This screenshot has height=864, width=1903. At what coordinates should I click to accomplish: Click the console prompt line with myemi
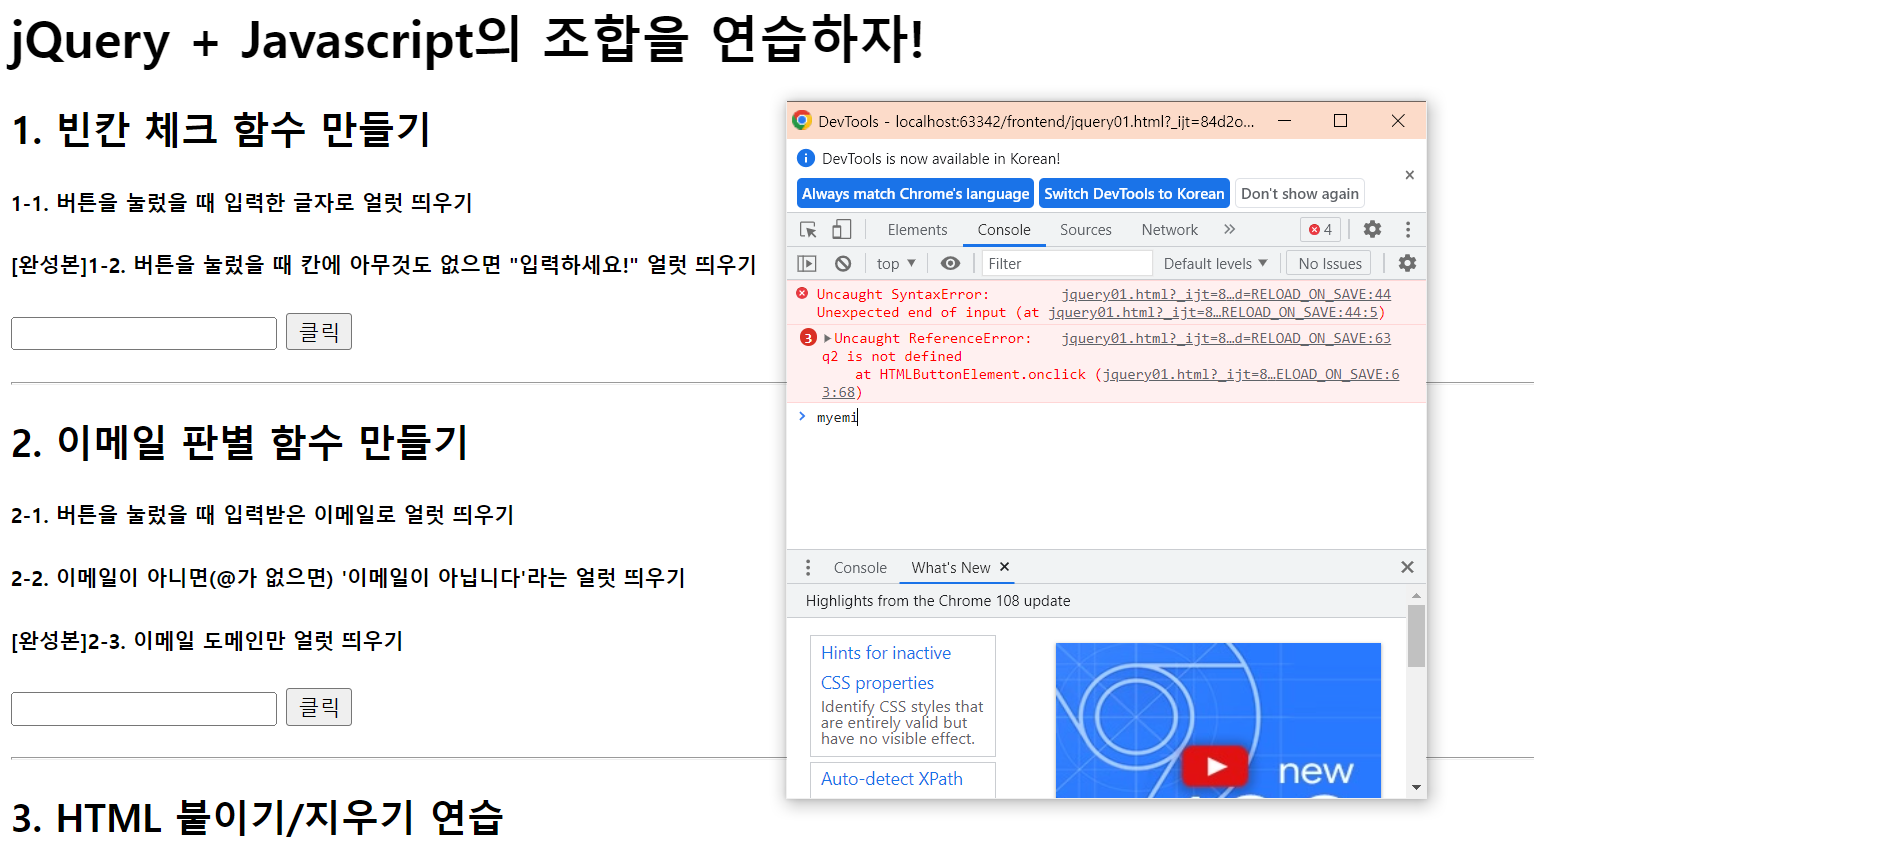(x=1106, y=417)
